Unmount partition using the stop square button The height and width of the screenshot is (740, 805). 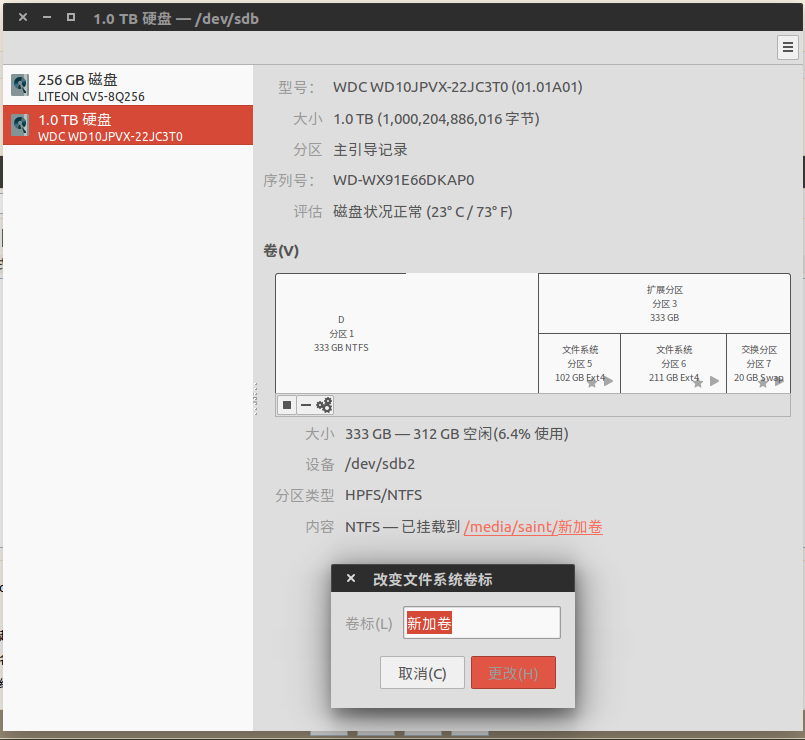(287, 405)
